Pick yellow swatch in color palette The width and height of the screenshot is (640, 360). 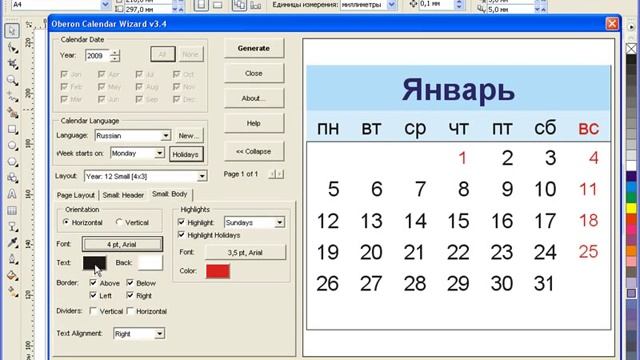[631, 209]
